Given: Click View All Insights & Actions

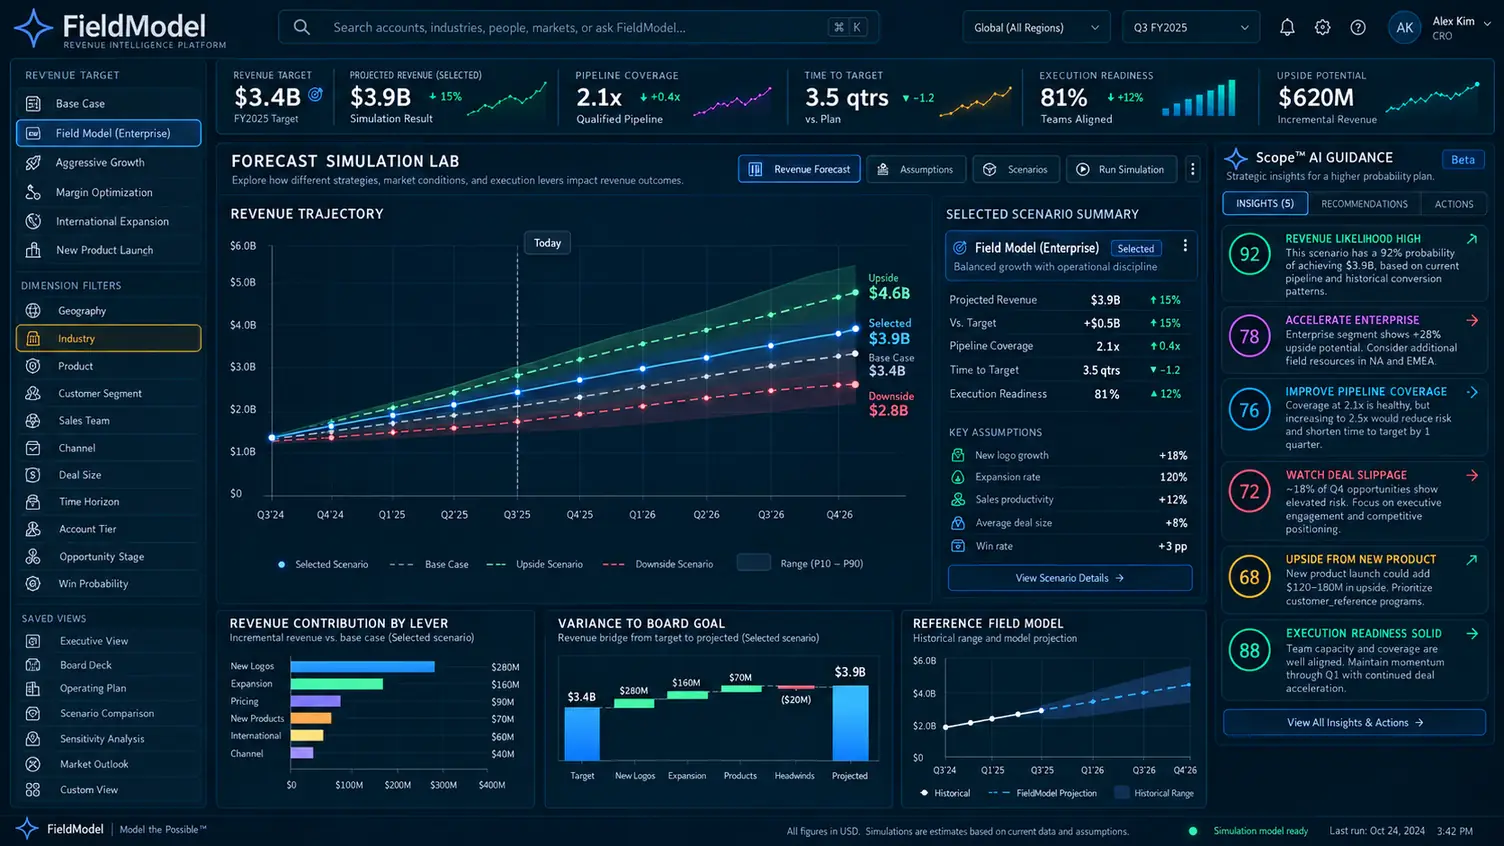Looking at the screenshot, I should click(x=1354, y=723).
